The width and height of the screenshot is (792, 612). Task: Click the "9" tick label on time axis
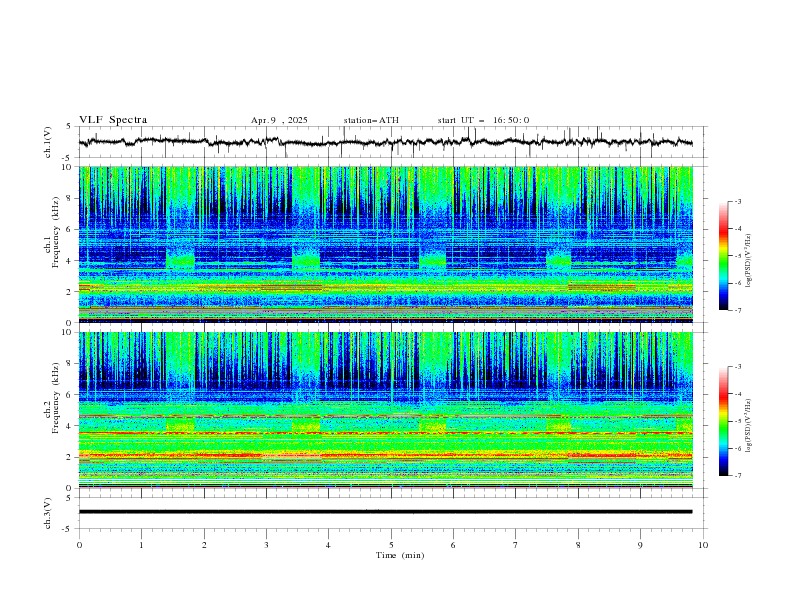(x=640, y=545)
